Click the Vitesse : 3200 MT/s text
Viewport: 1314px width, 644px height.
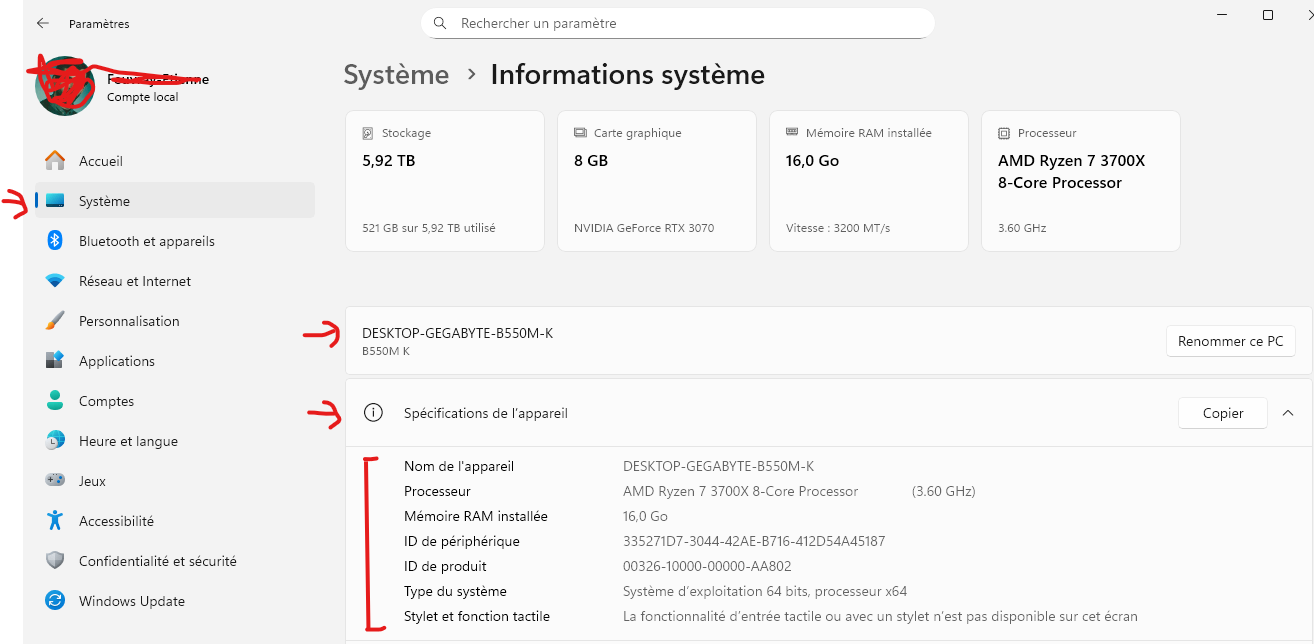(x=838, y=228)
